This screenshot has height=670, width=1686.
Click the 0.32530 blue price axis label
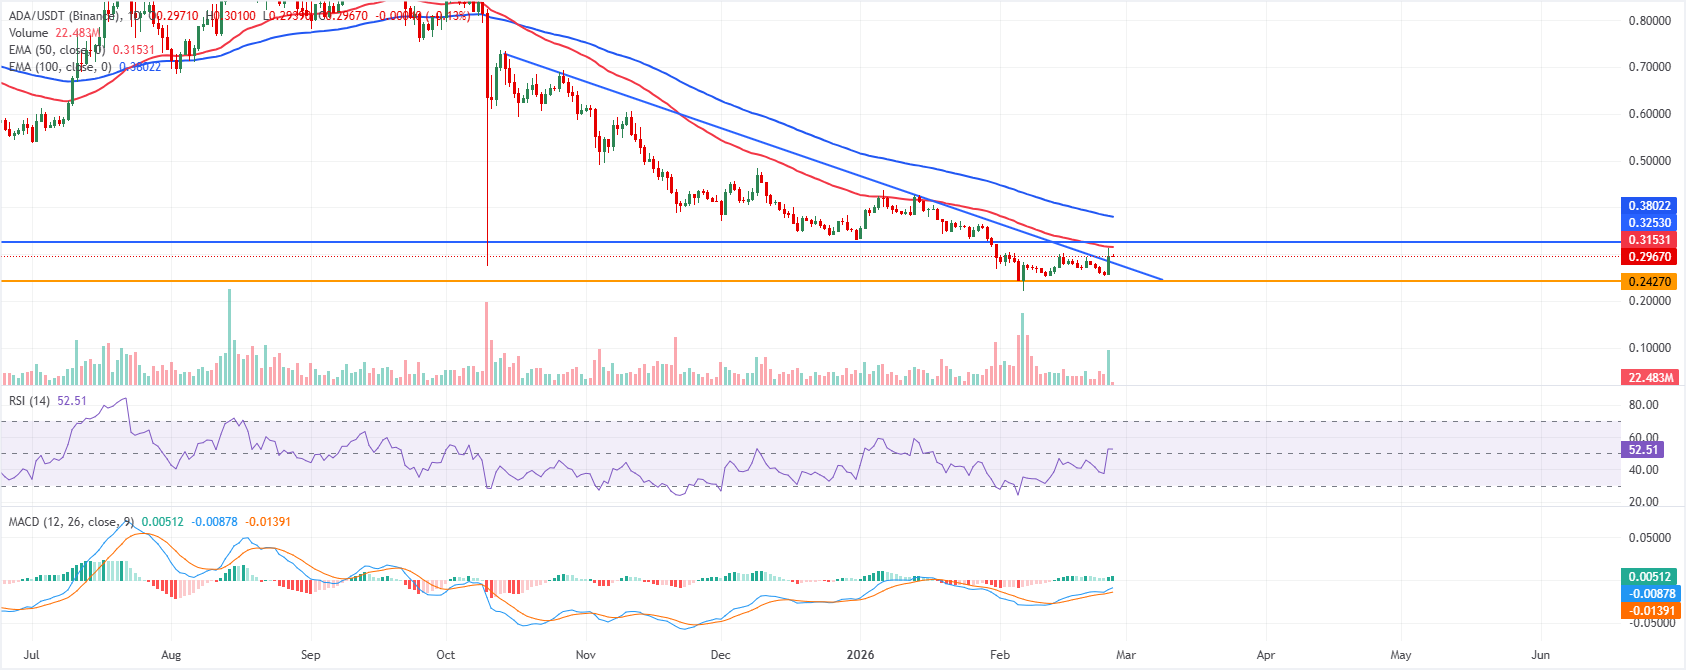pos(1649,223)
